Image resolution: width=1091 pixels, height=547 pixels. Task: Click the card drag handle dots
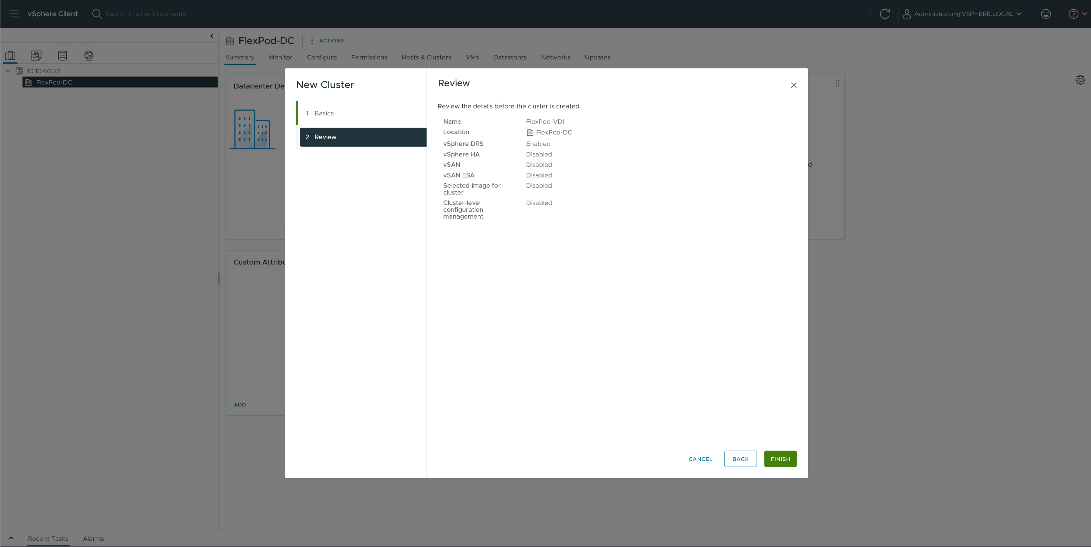click(837, 83)
